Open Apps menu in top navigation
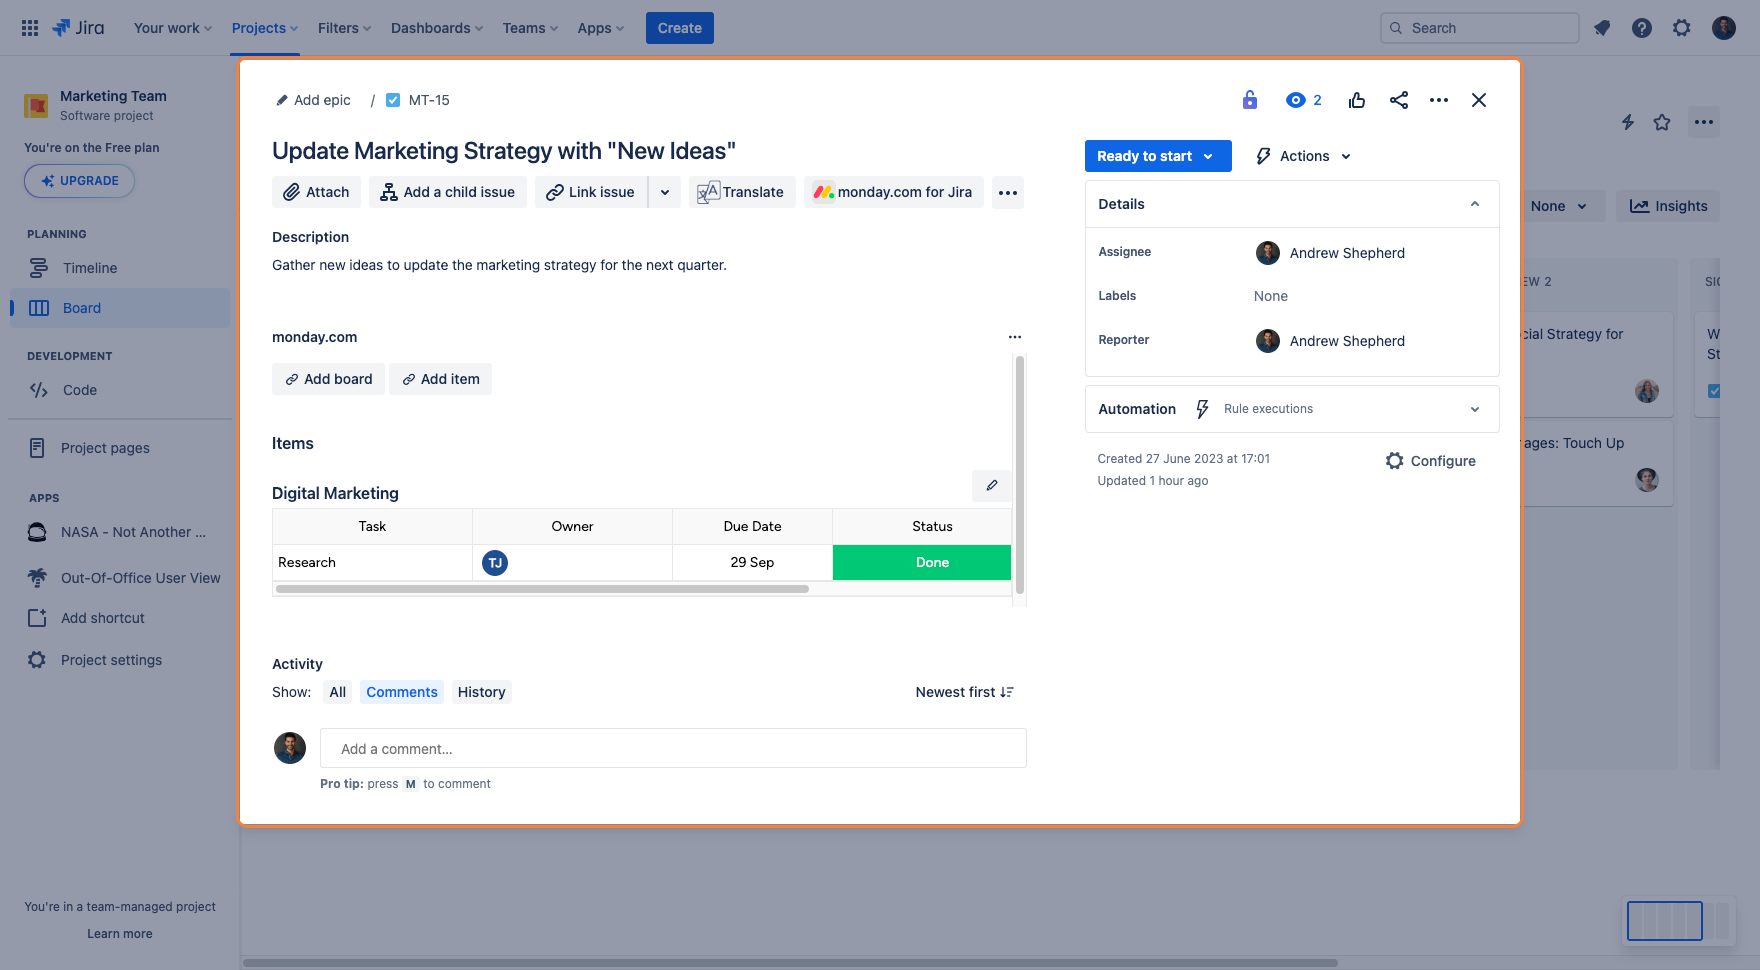1760x970 pixels. pos(600,28)
